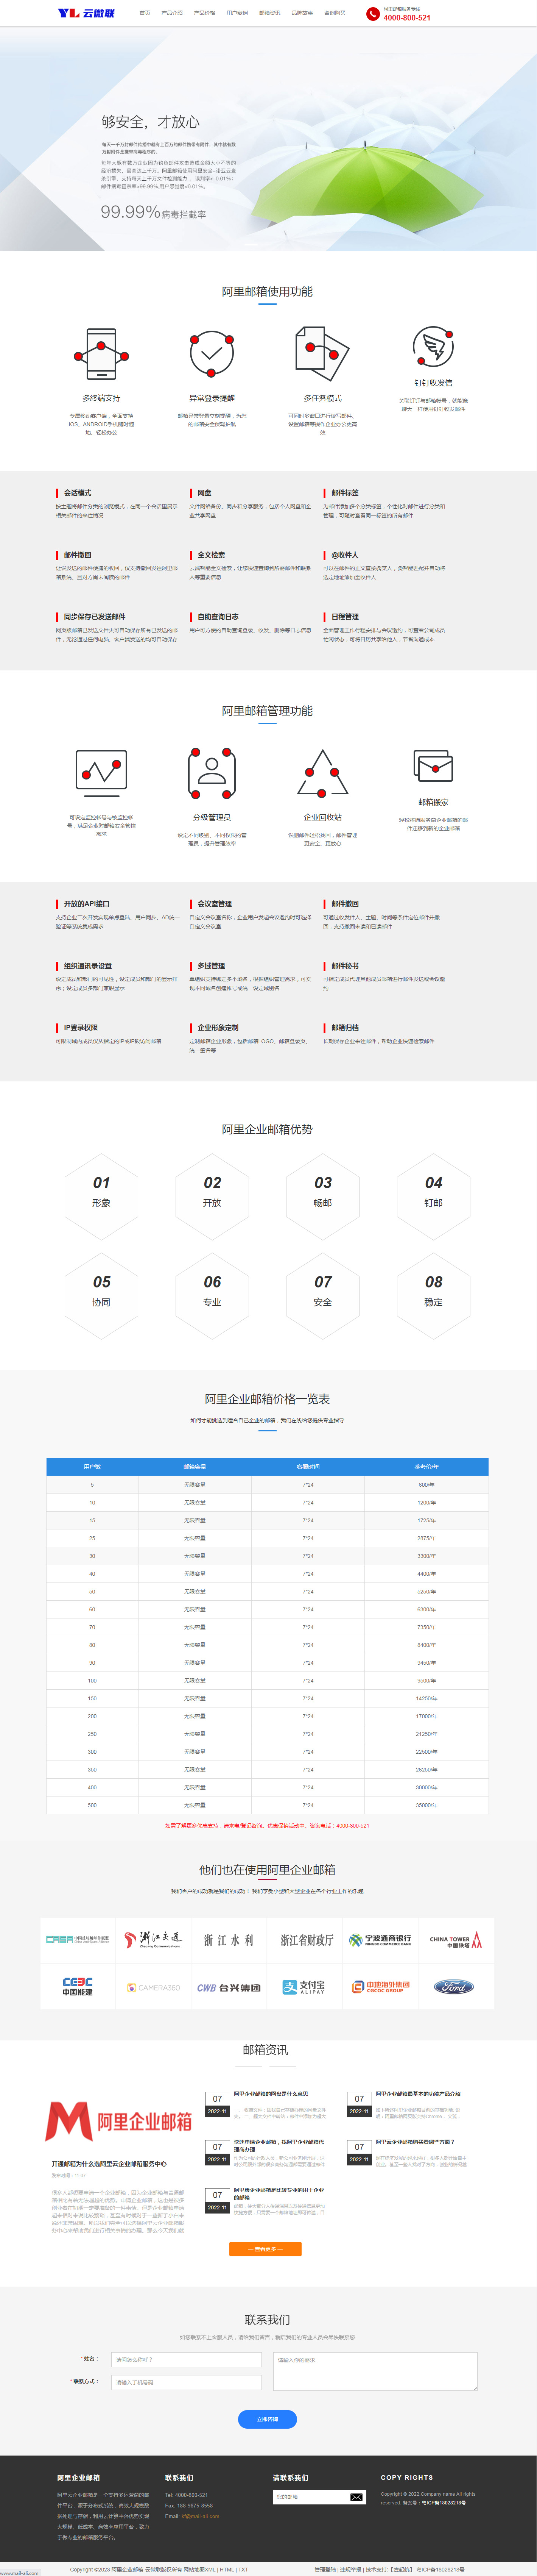537x2576 pixels.
Task: Click the CEEC 中国能建 client logo
Action: coord(78,1987)
